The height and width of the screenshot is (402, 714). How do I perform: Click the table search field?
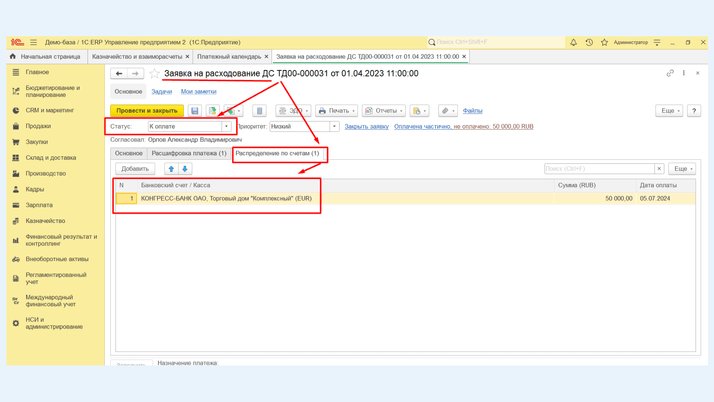(x=599, y=169)
